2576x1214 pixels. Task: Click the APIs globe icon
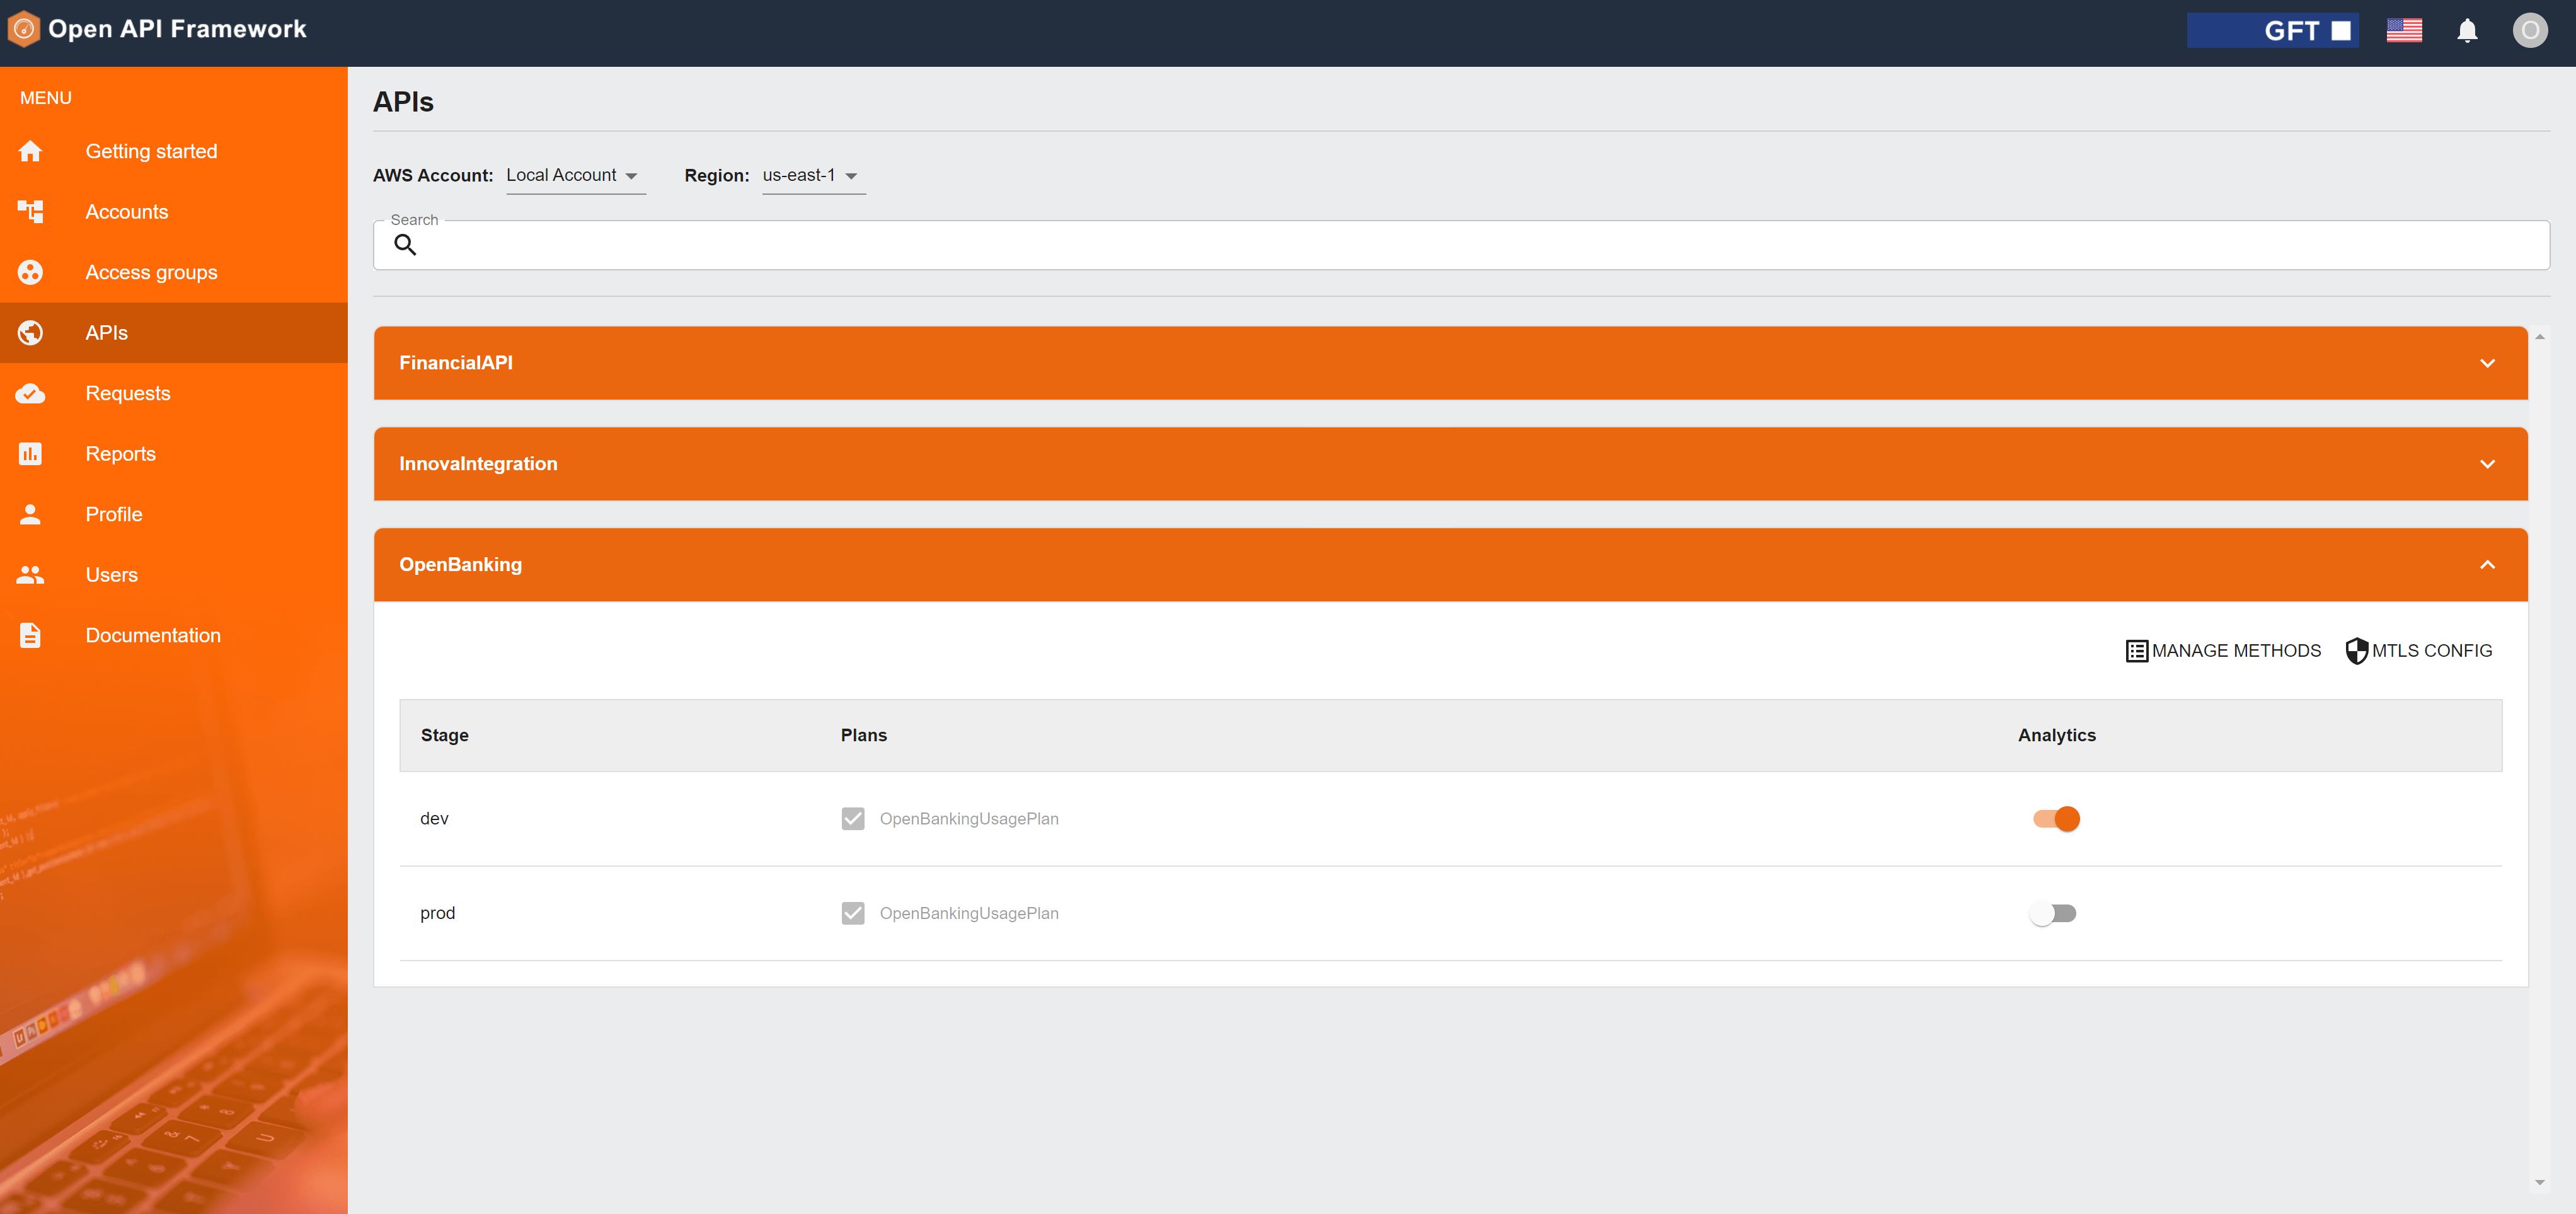click(x=30, y=332)
